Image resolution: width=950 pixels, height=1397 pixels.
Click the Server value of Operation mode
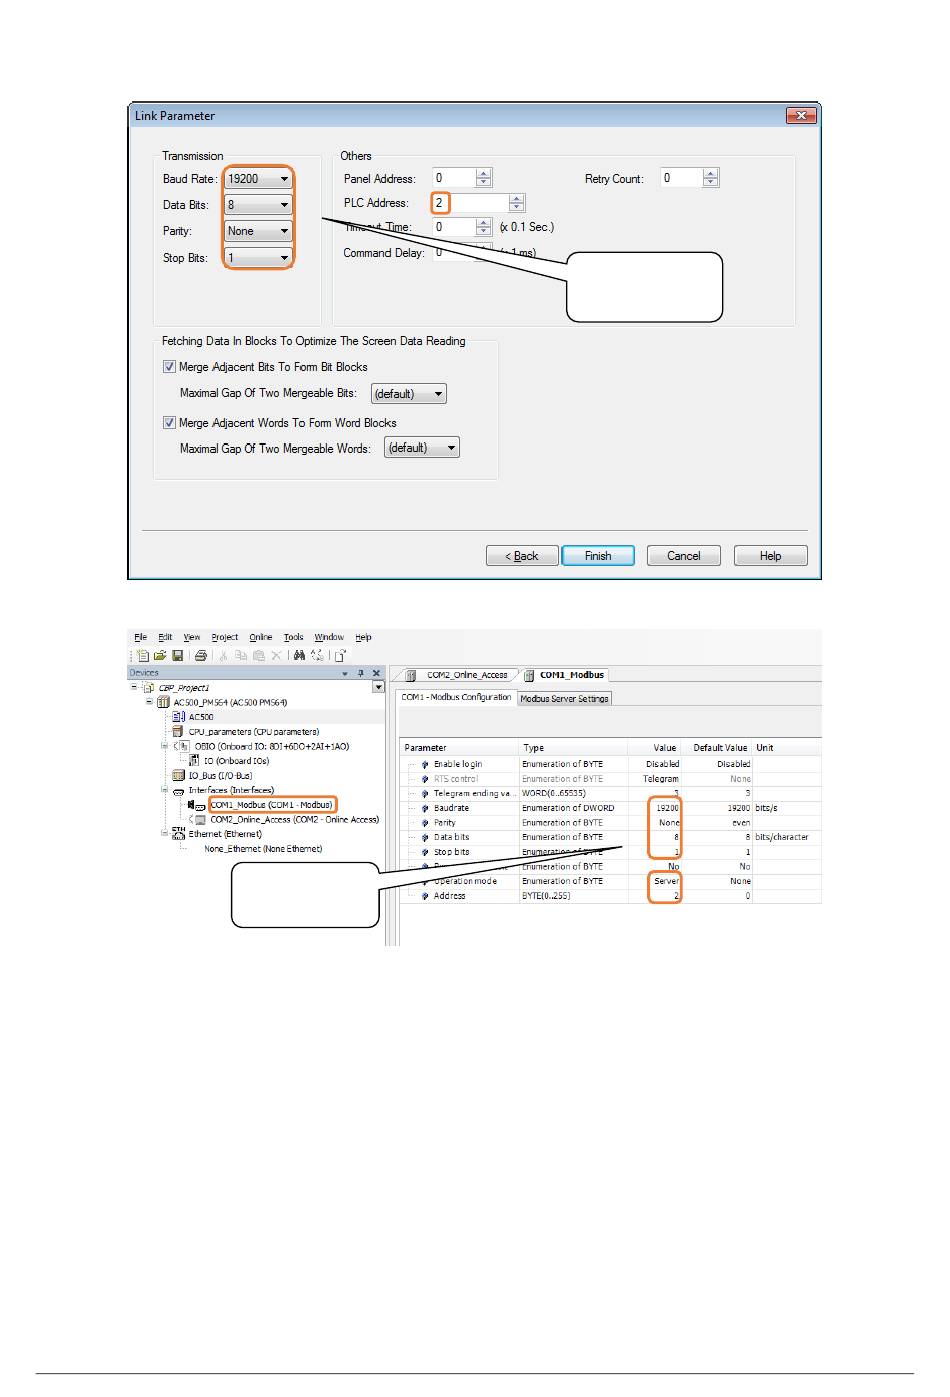tap(666, 881)
